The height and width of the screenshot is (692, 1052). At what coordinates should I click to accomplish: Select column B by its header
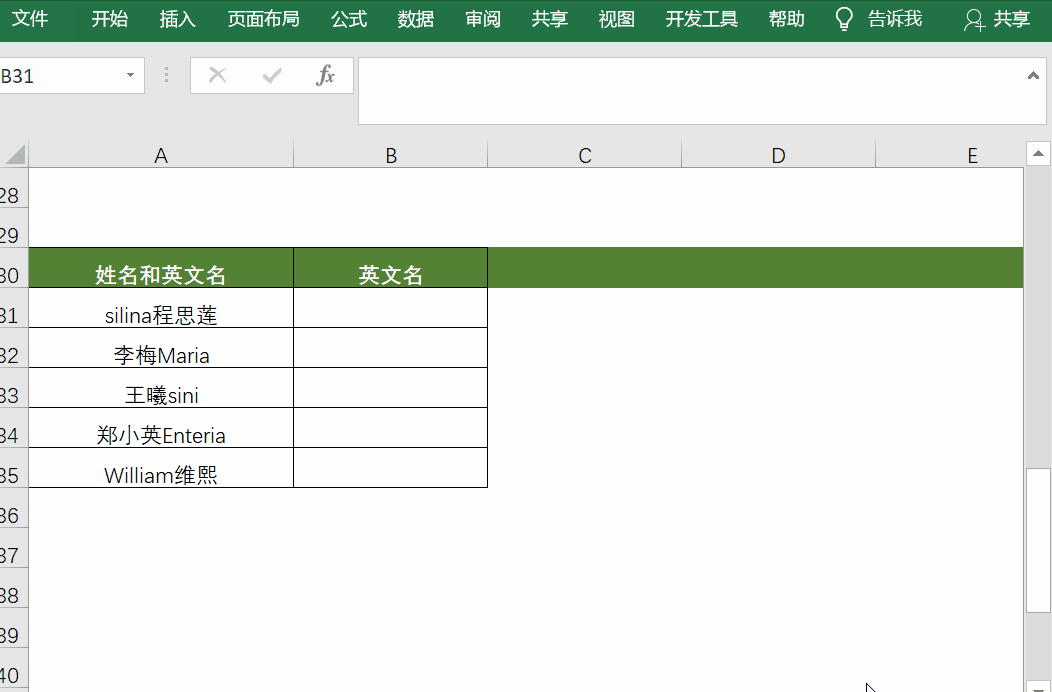[x=390, y=155]
